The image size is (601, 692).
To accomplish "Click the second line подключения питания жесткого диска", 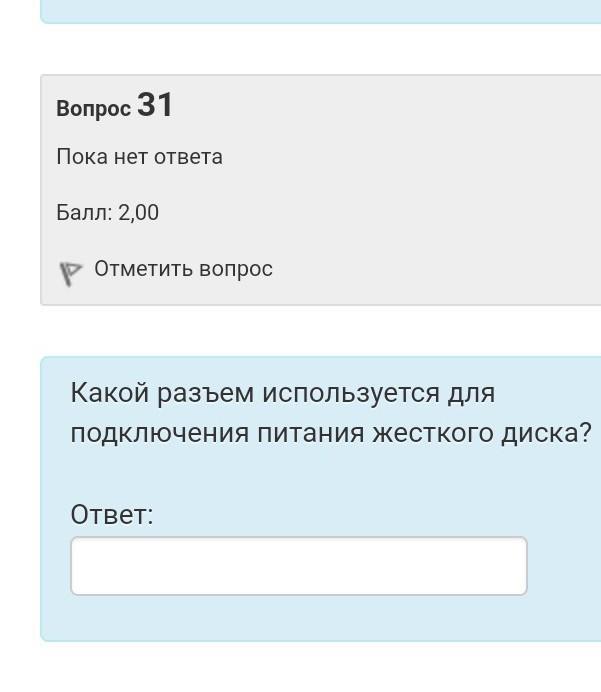I will click(x=330, y=434).
